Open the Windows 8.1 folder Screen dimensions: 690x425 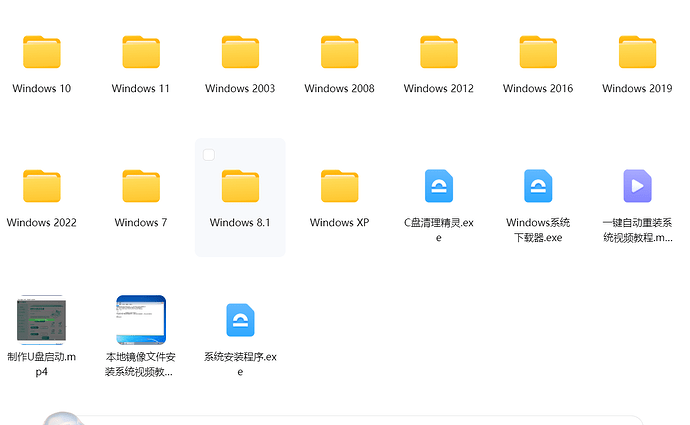click(240, 187)
